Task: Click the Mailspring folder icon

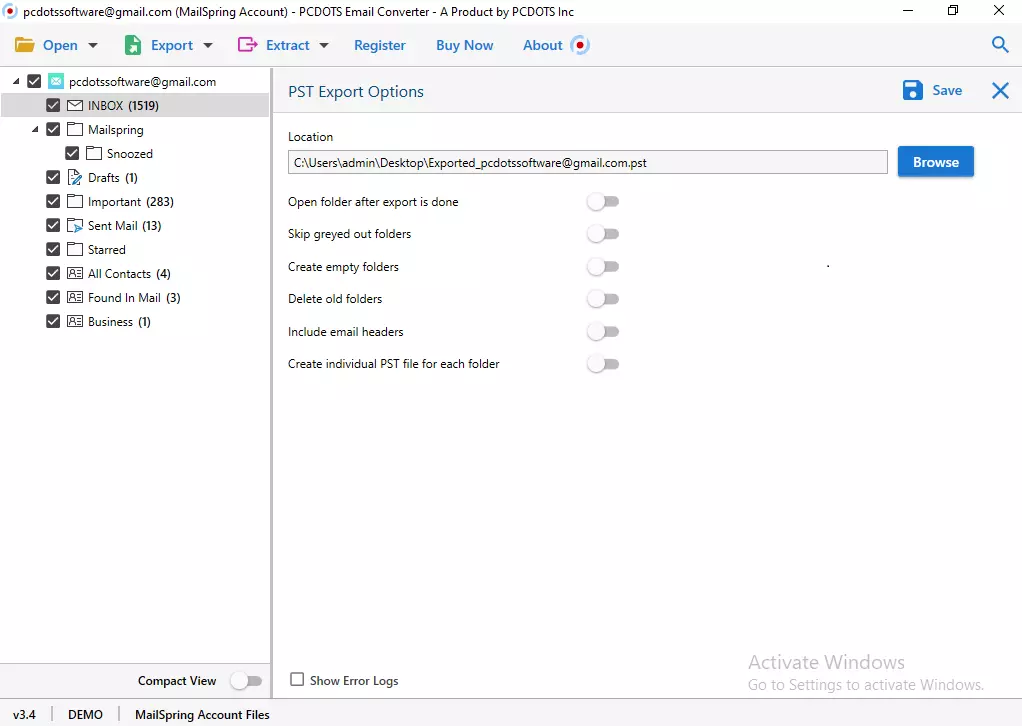Action: (x=75, y=129)
